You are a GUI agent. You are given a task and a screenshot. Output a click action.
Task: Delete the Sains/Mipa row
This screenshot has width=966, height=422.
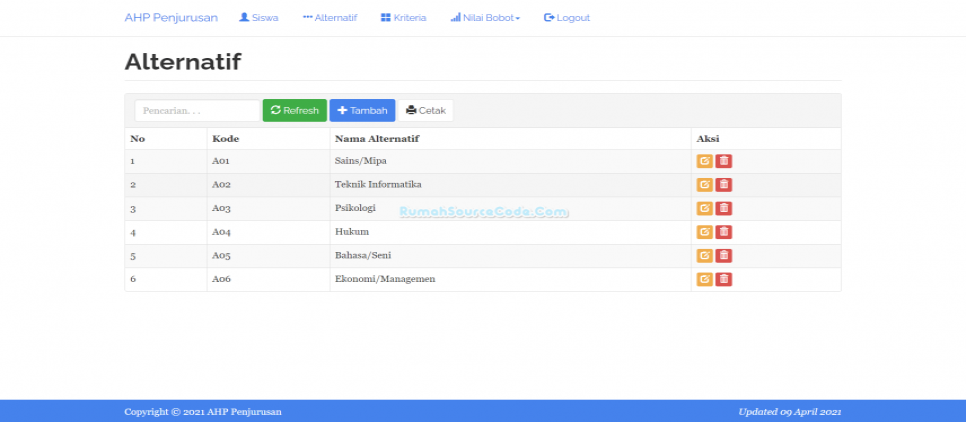[724, 161]
